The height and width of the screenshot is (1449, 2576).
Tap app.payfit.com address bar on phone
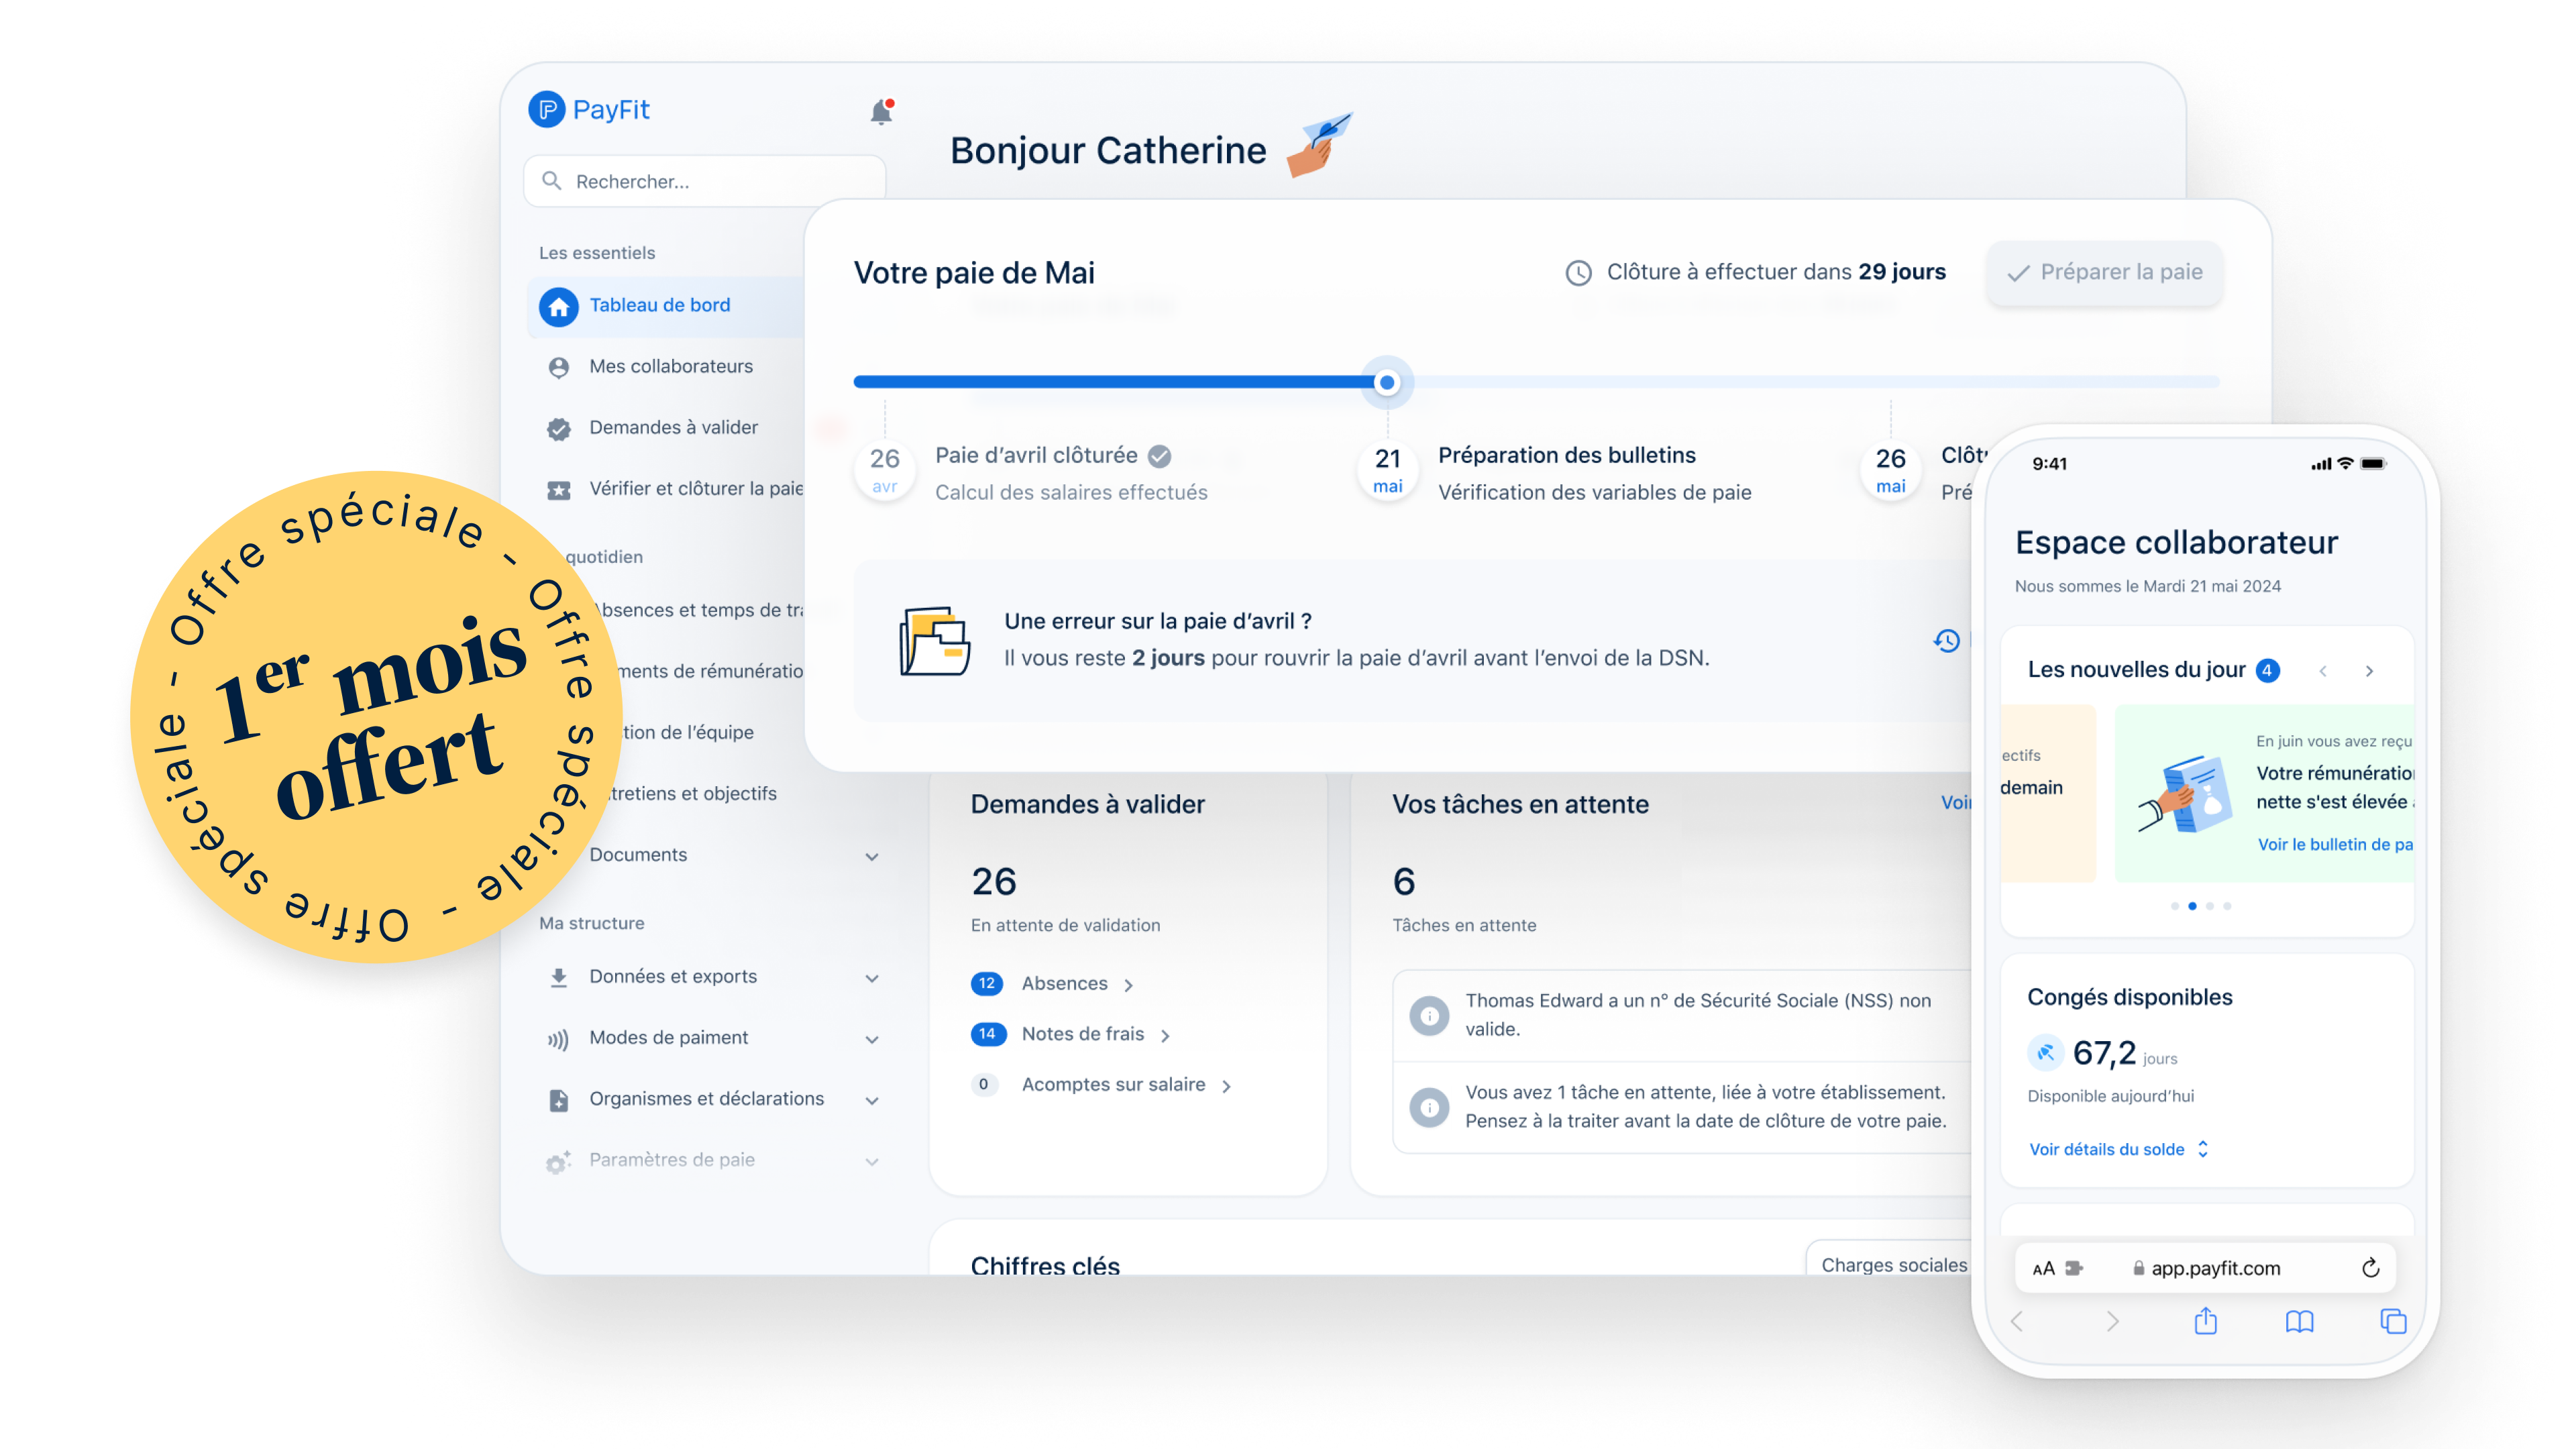click(2205, 1268)
